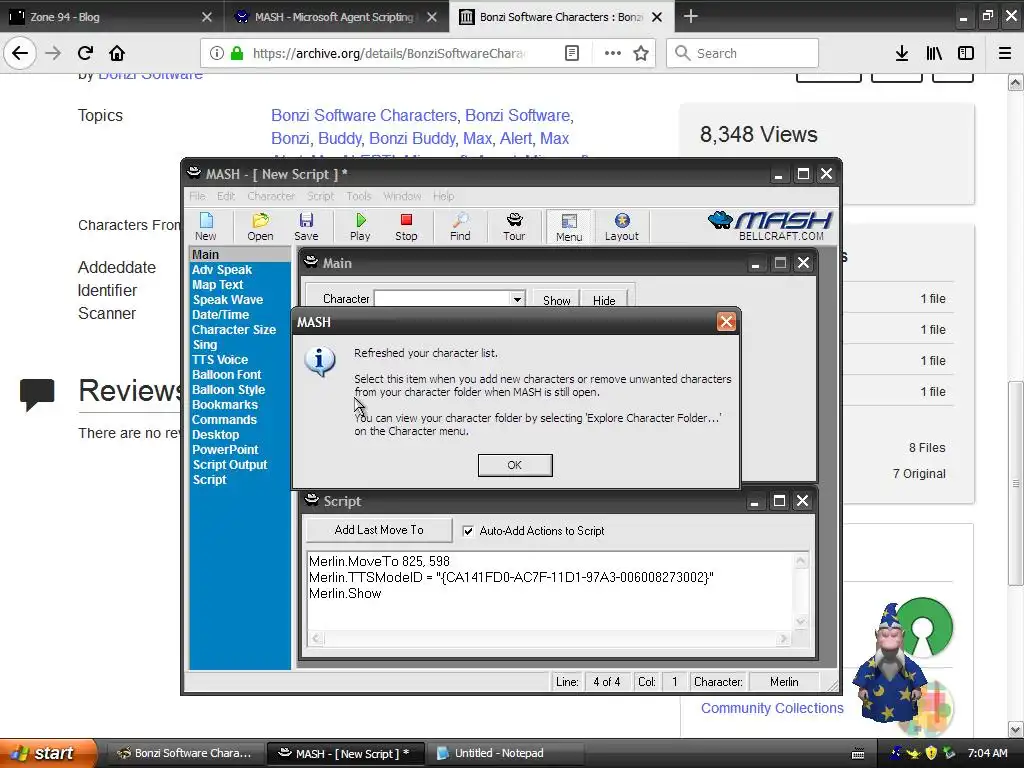Image resolution: width=1024 pixels, height=768 pixels.
Task: Open the downloads arrow icon
Action: (x=902, y=53)
